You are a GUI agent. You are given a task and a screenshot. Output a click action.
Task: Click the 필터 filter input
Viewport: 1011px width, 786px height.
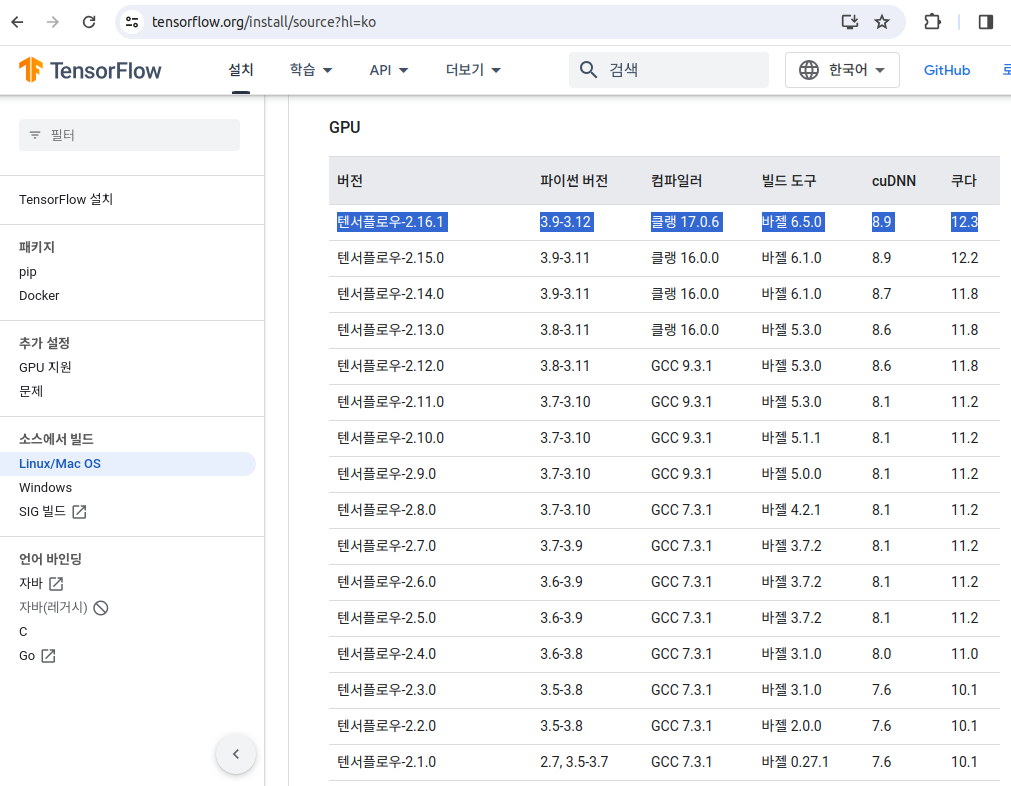pos(129,135)
